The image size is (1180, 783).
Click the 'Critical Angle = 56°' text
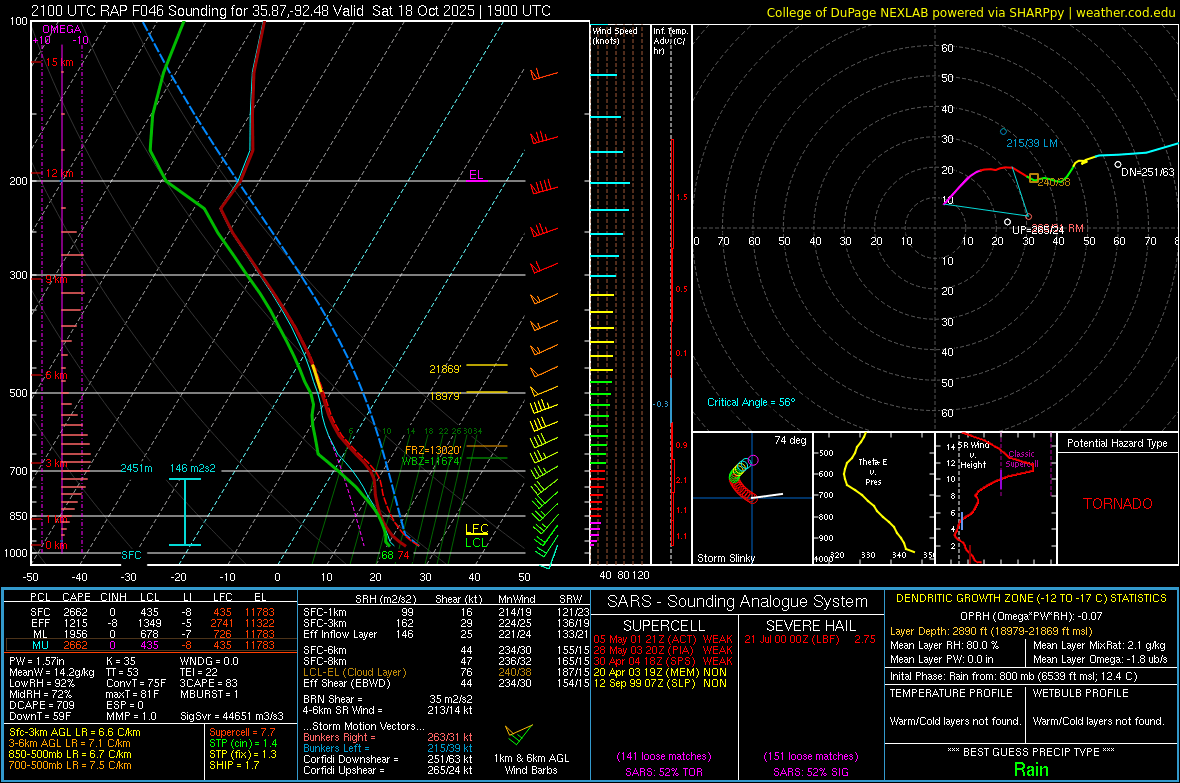(x=751, y=402)
